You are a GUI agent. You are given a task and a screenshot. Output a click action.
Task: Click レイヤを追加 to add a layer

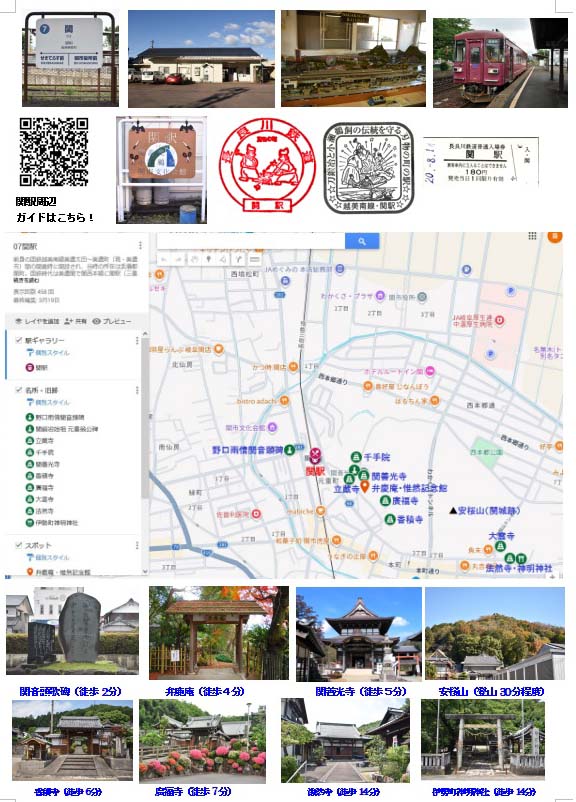(x=36, y=321)
